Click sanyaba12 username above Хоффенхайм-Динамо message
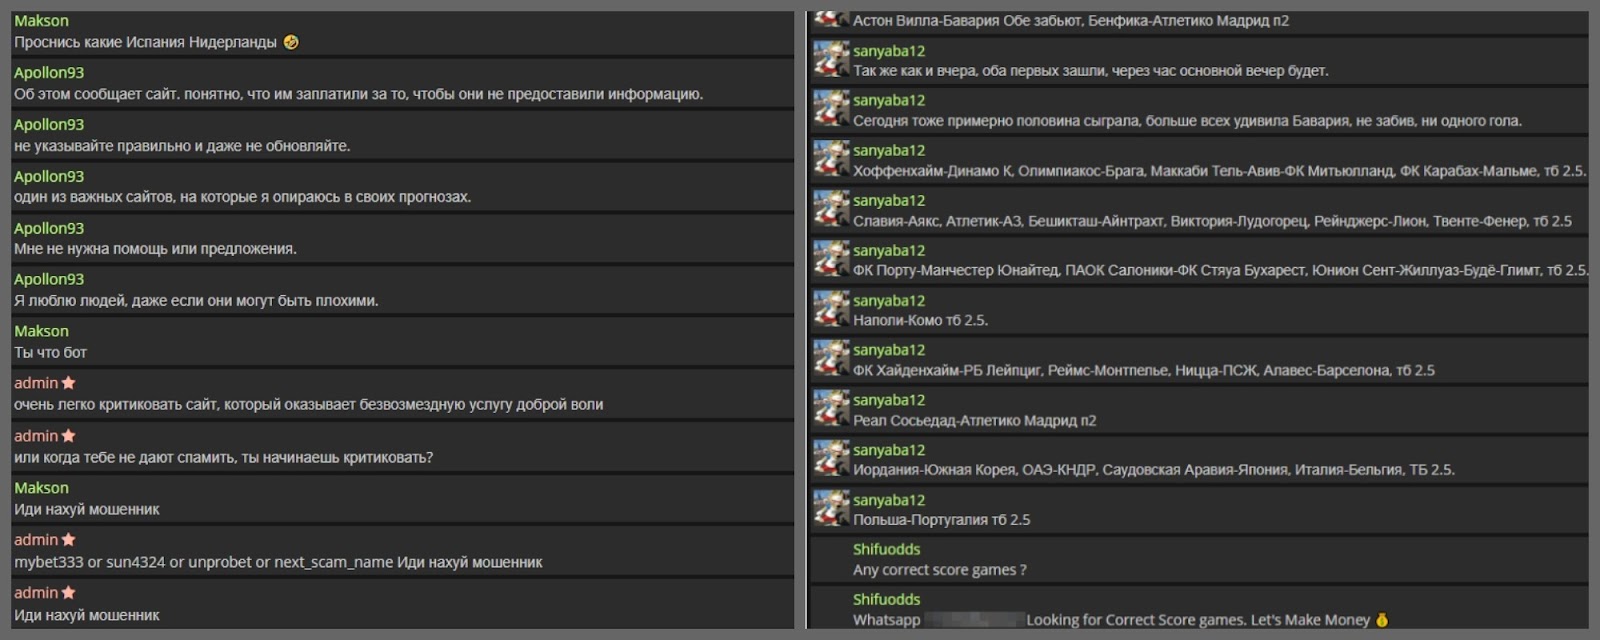The width and height of the screenshot is (1600, 640). (889, 150)
